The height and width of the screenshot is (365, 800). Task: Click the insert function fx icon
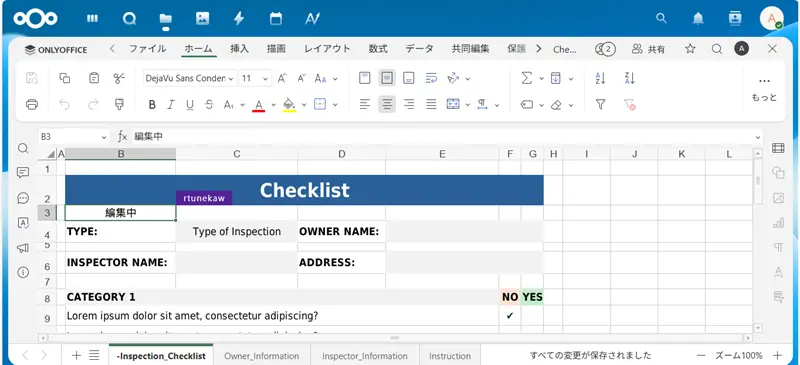point(122,137)
